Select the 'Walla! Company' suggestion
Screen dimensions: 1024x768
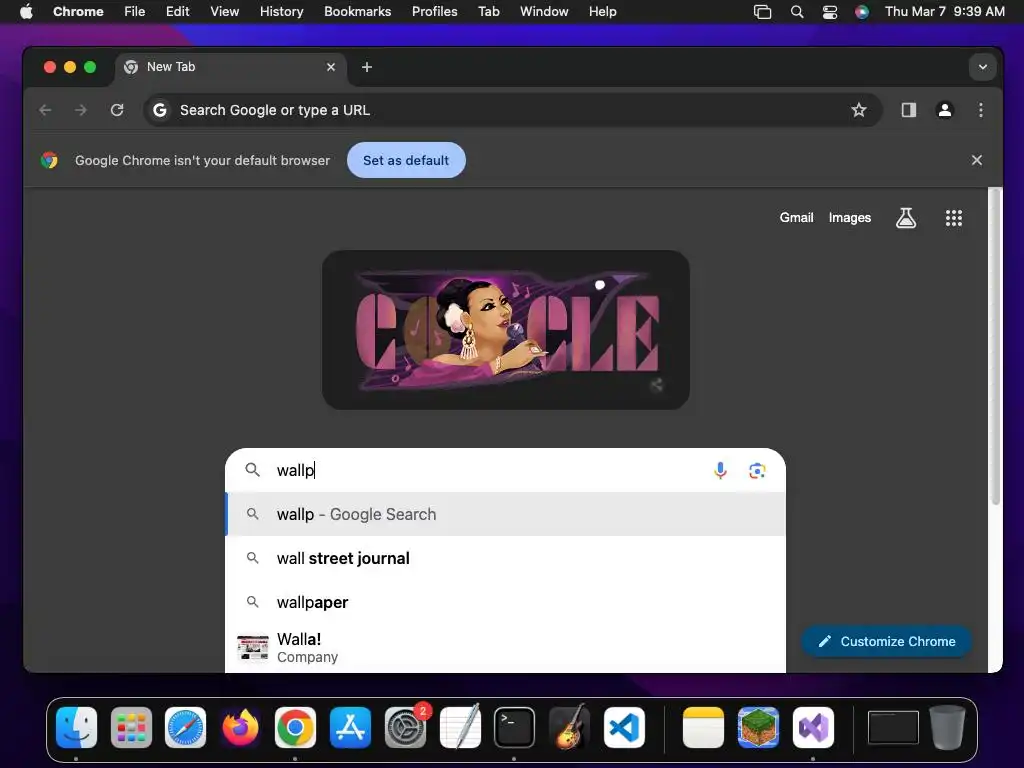click(505, 648)
